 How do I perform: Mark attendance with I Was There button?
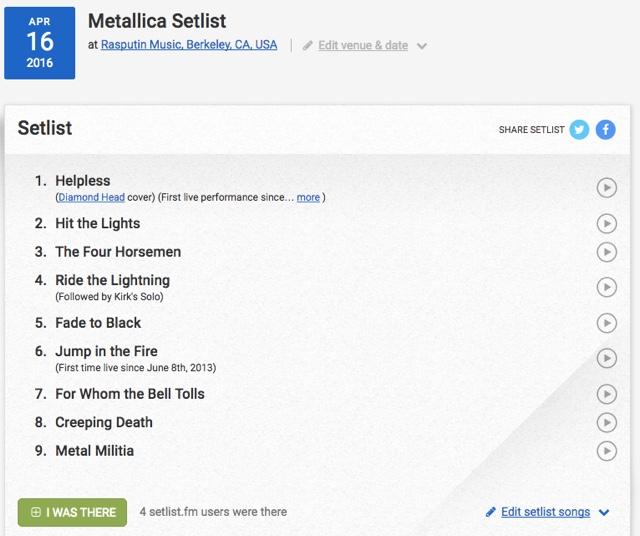72,512
